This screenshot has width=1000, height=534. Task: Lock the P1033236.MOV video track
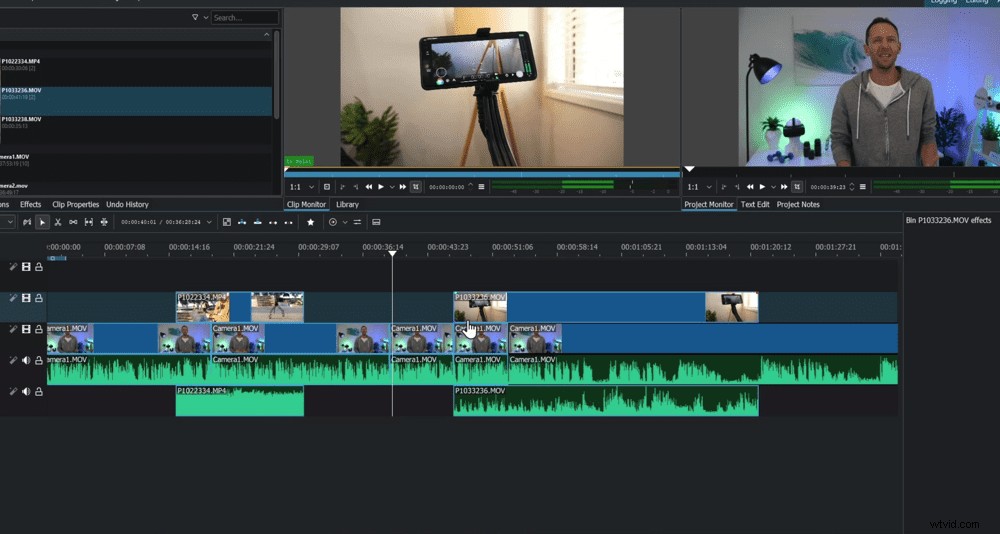point(39,298)
